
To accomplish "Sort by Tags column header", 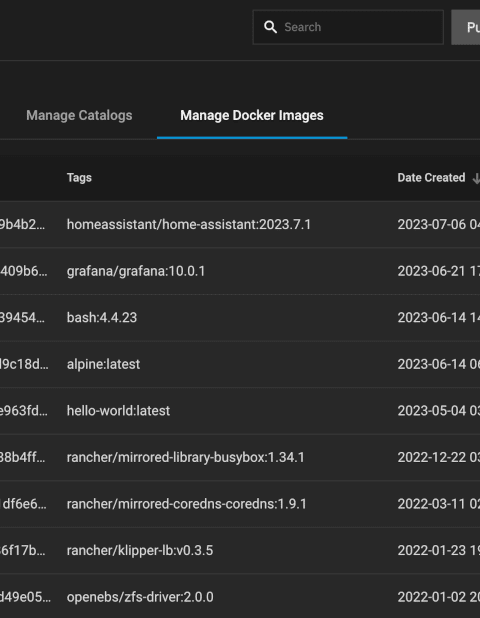I will tap(79, 178).
